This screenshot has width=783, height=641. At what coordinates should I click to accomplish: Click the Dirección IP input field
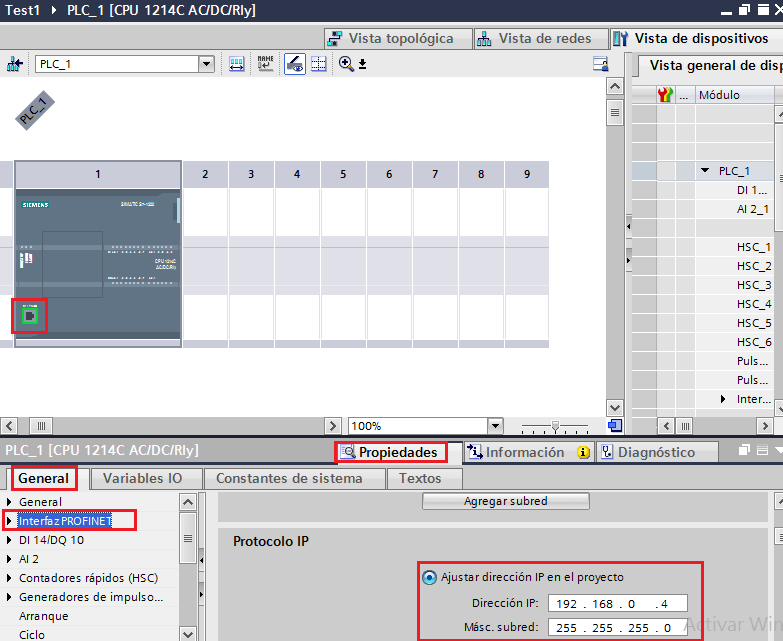pos(618,604)
